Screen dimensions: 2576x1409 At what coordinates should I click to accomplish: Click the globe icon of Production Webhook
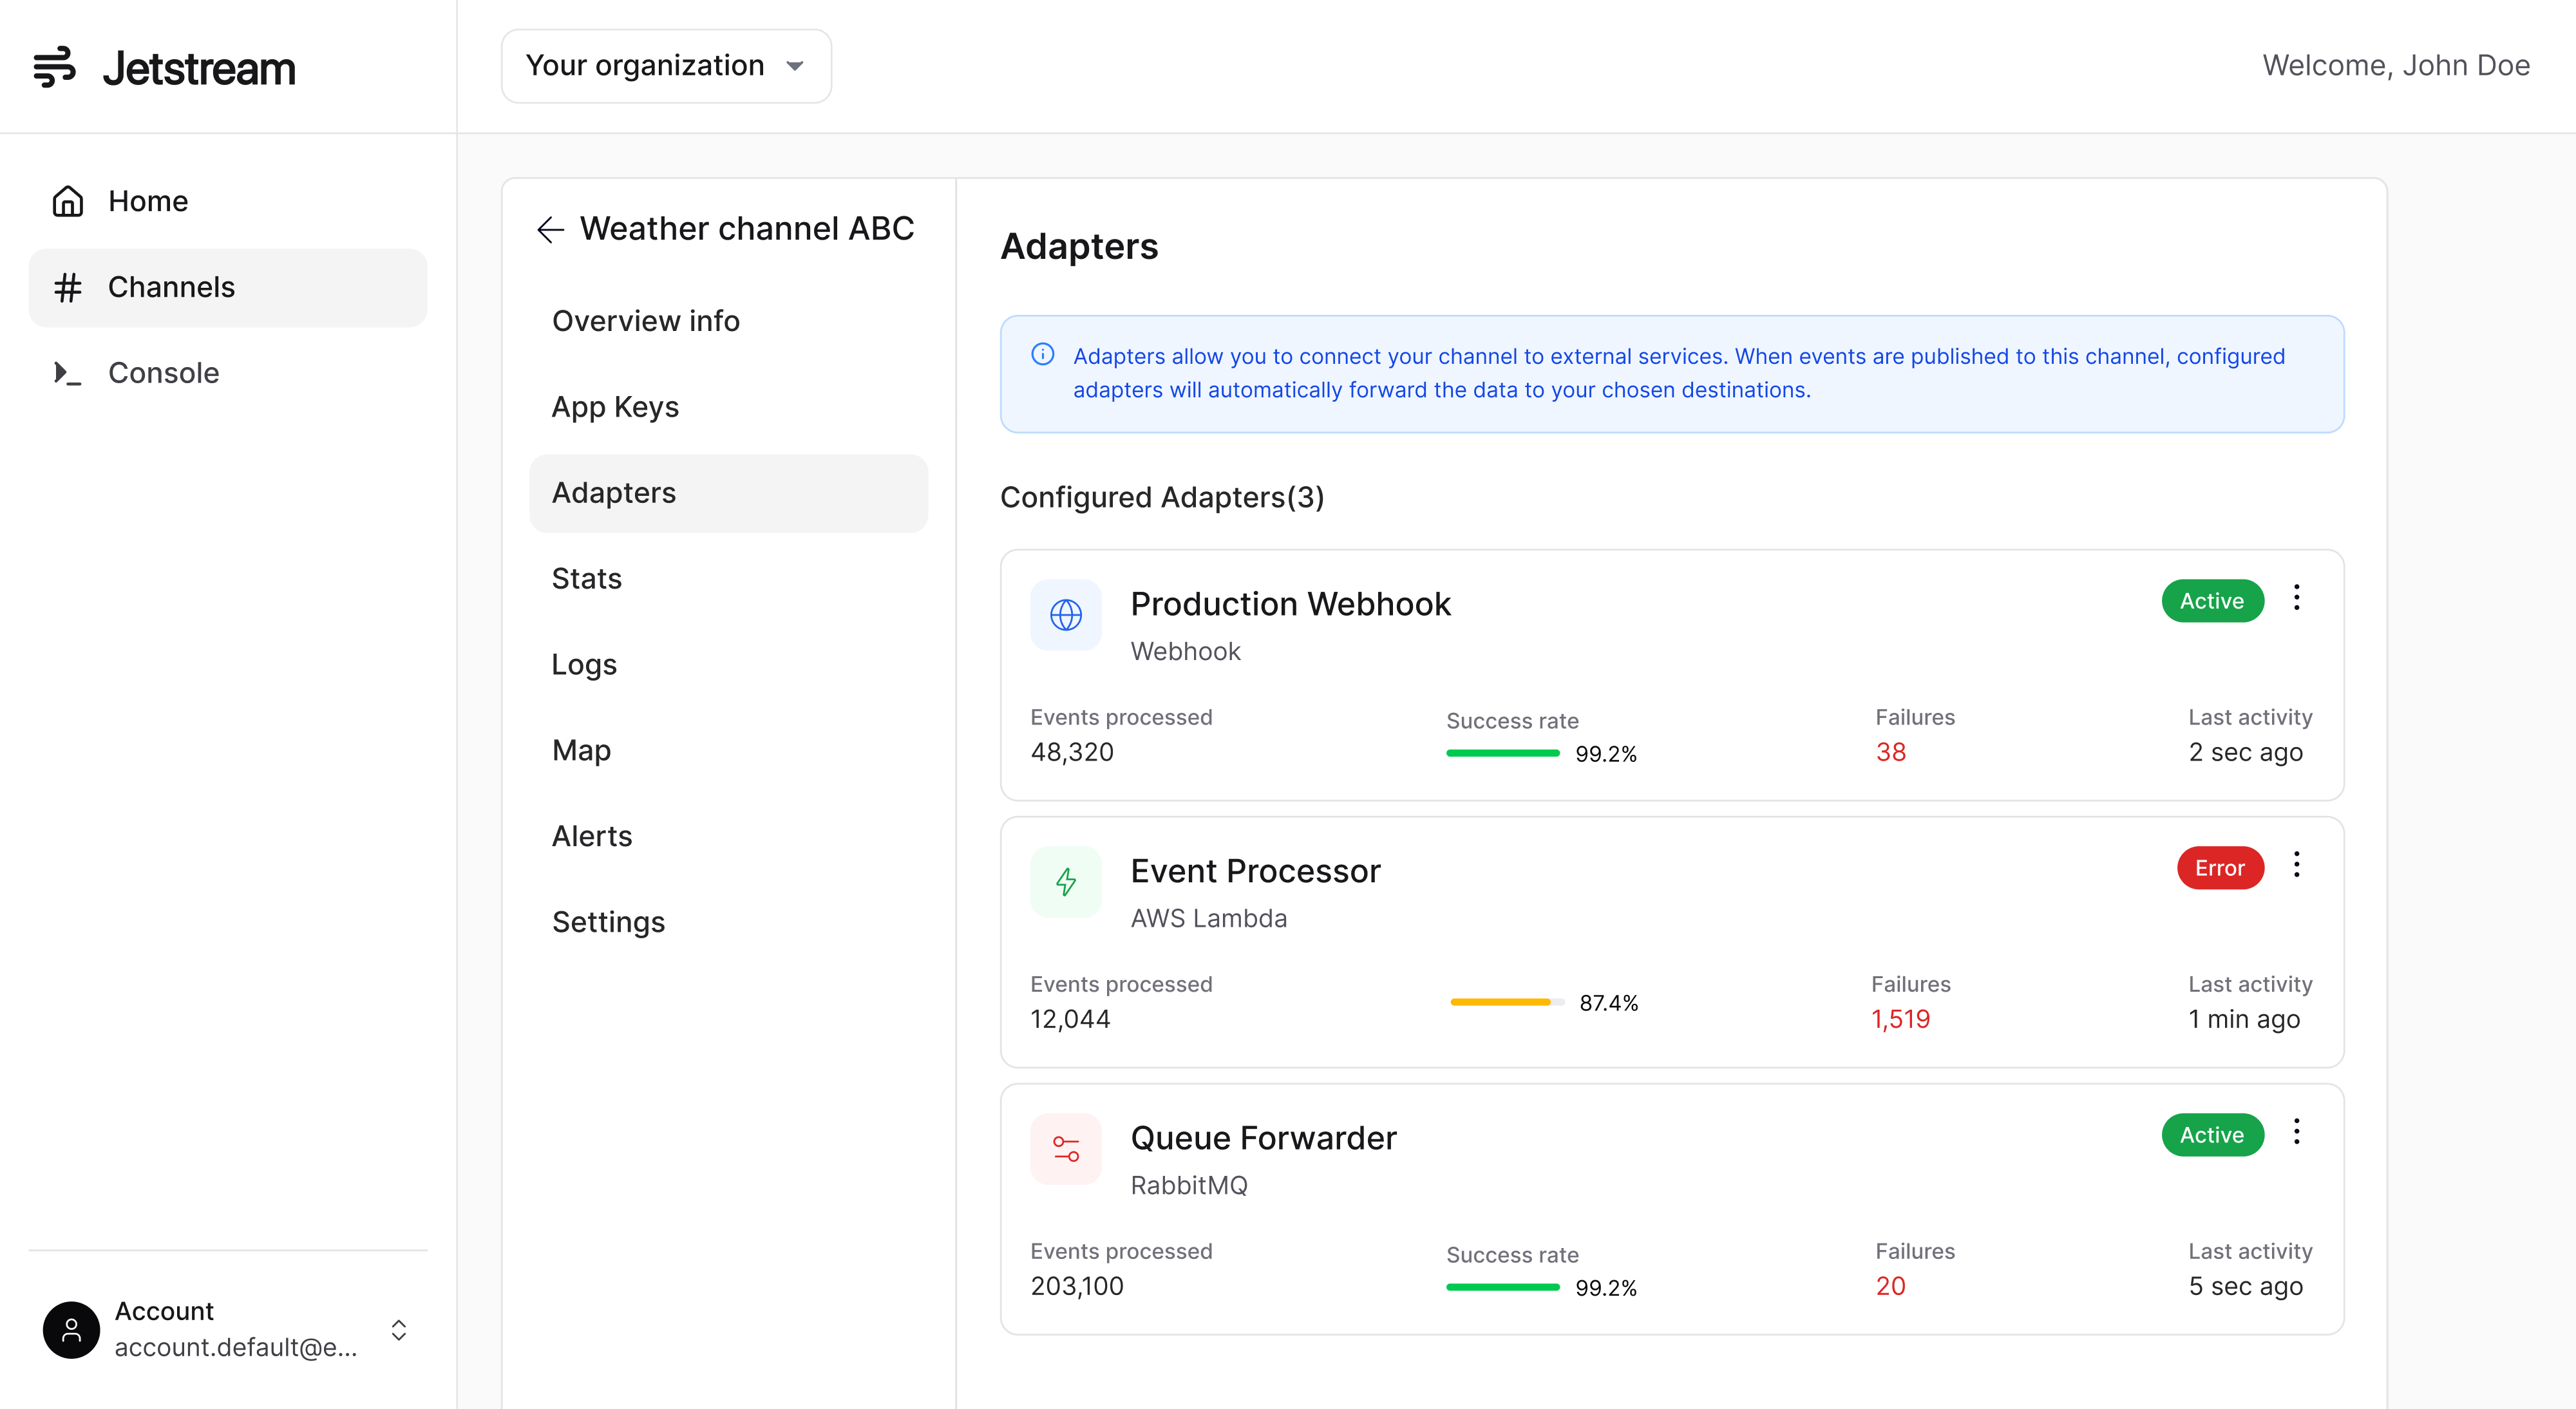point(1066,614)
